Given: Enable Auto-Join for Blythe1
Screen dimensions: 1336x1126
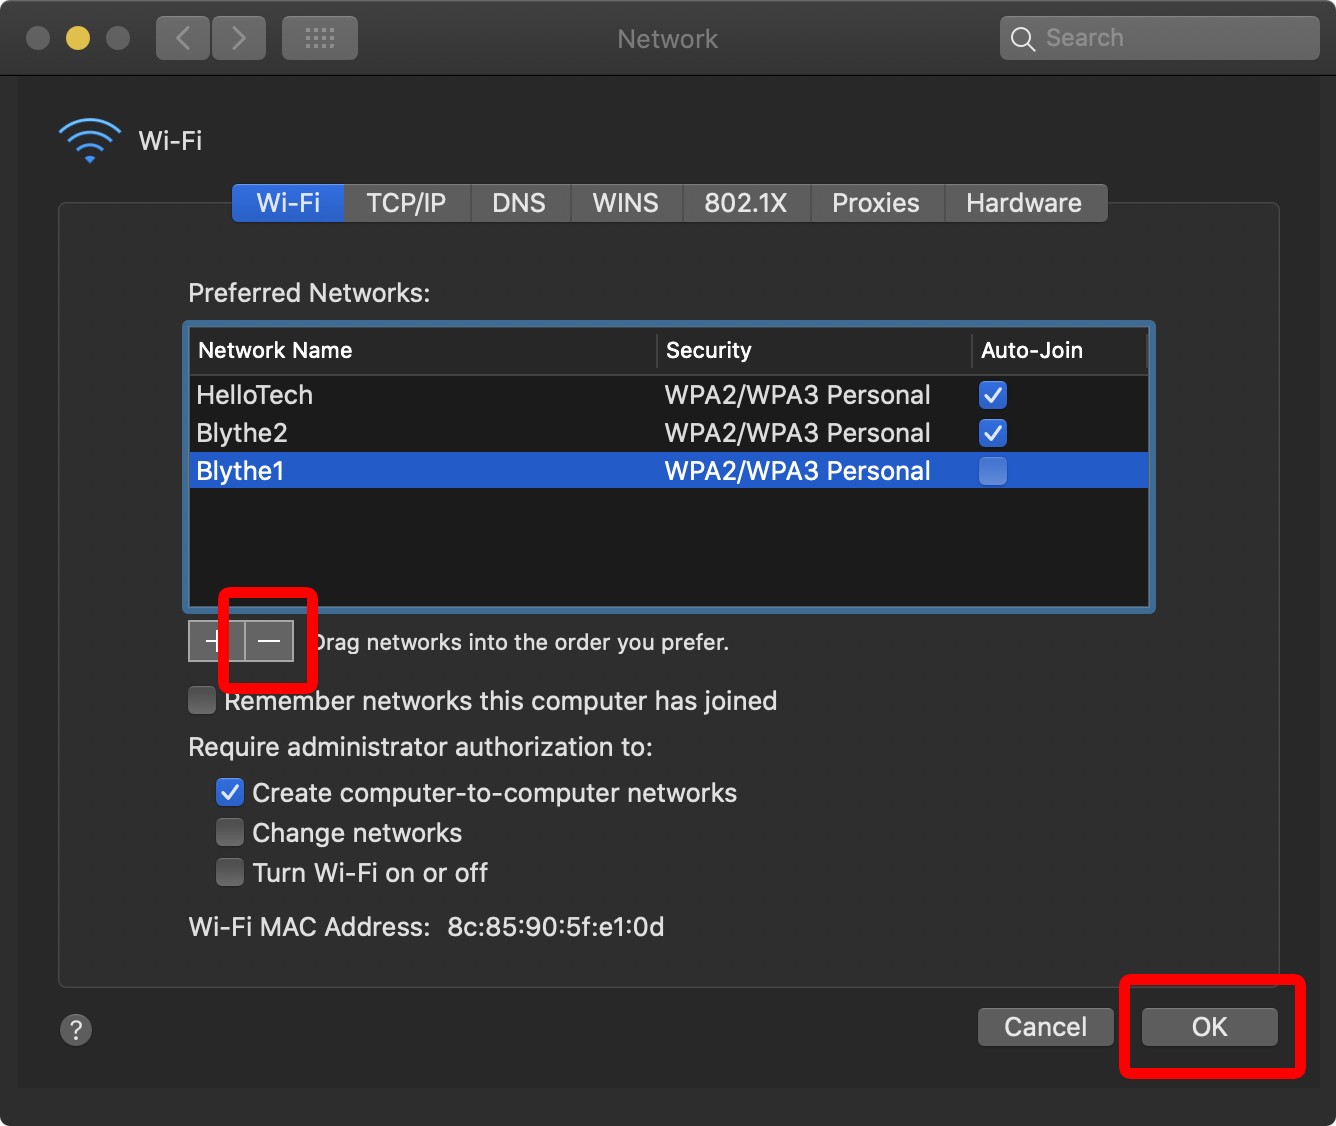Looking at the screenshot, I should pos(992,470).
